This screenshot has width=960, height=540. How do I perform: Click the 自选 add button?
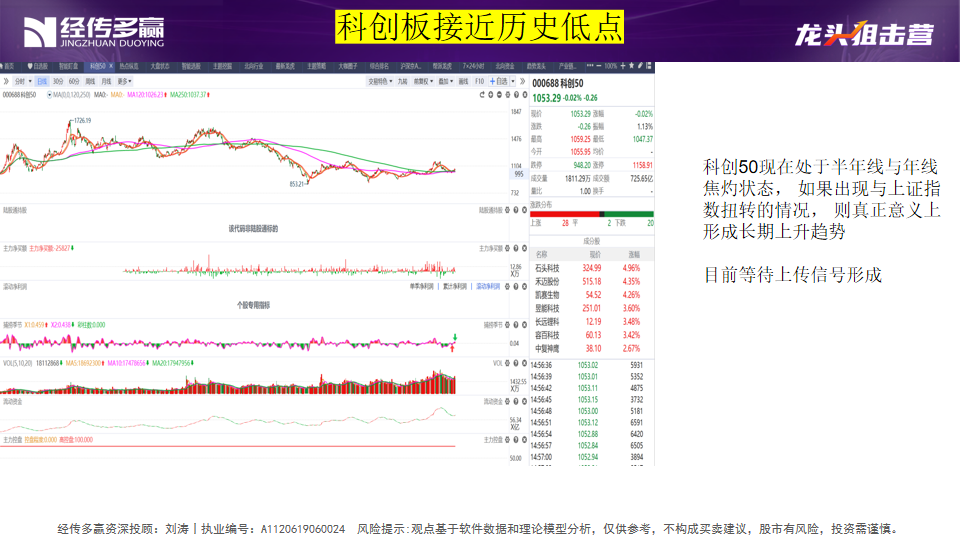click(x=499, y=81)
